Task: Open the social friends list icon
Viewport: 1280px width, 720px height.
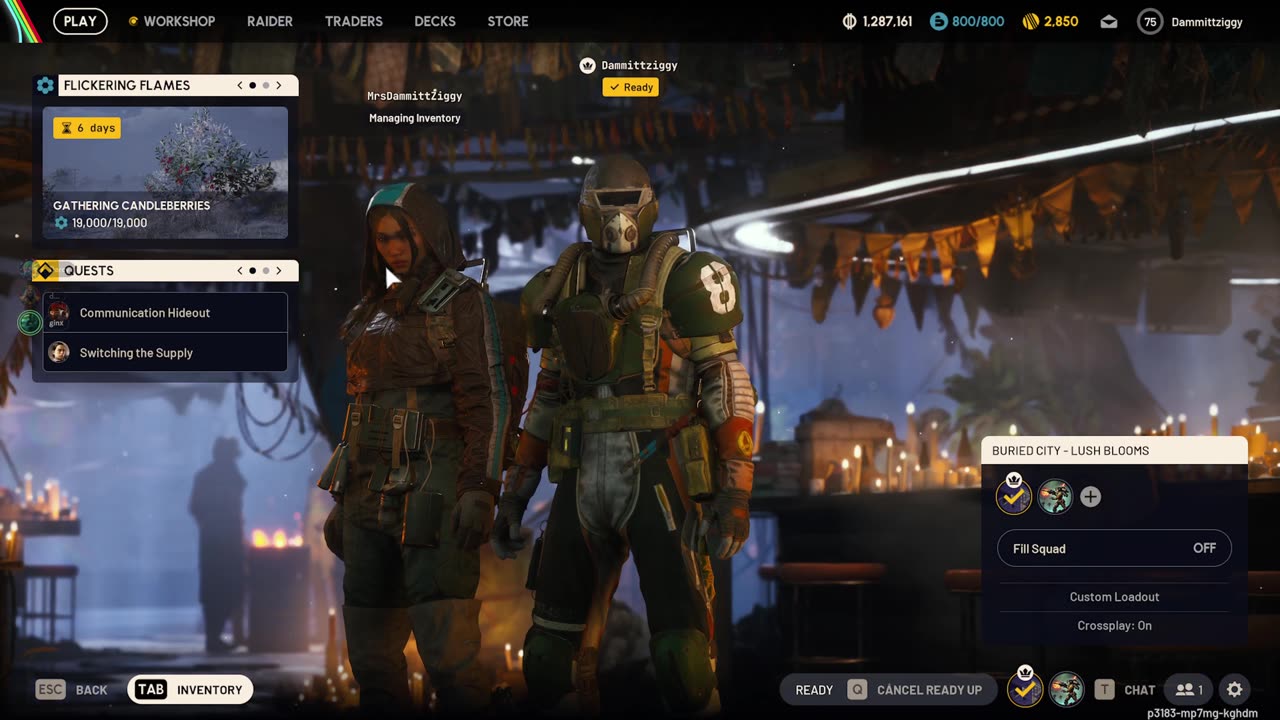Action: click(1189, 690)
